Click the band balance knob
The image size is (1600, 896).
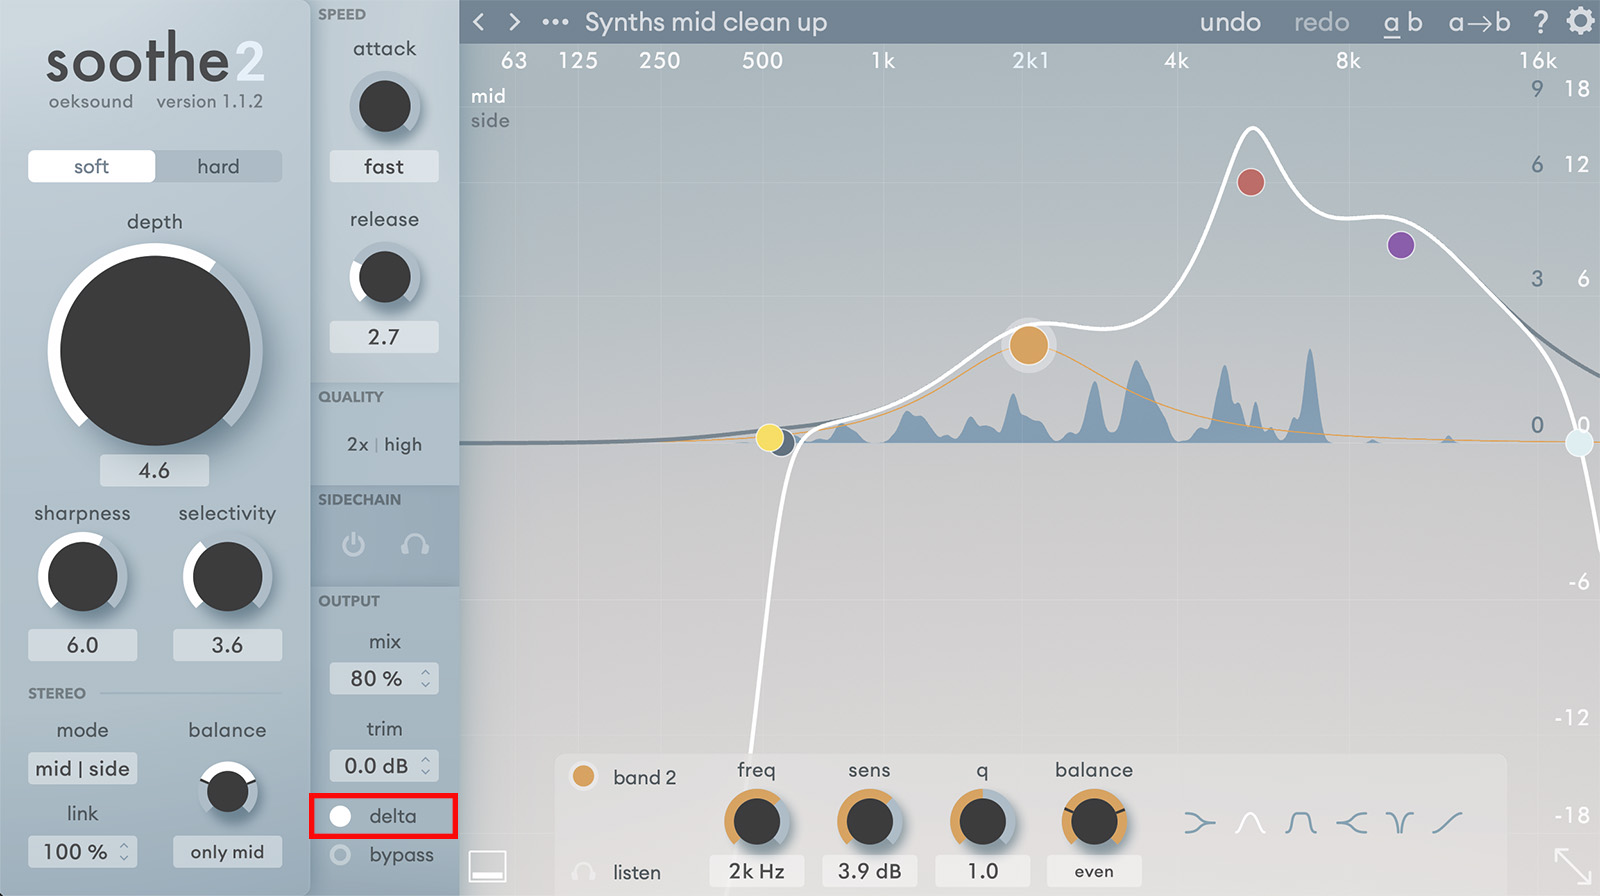(1094, 822)
